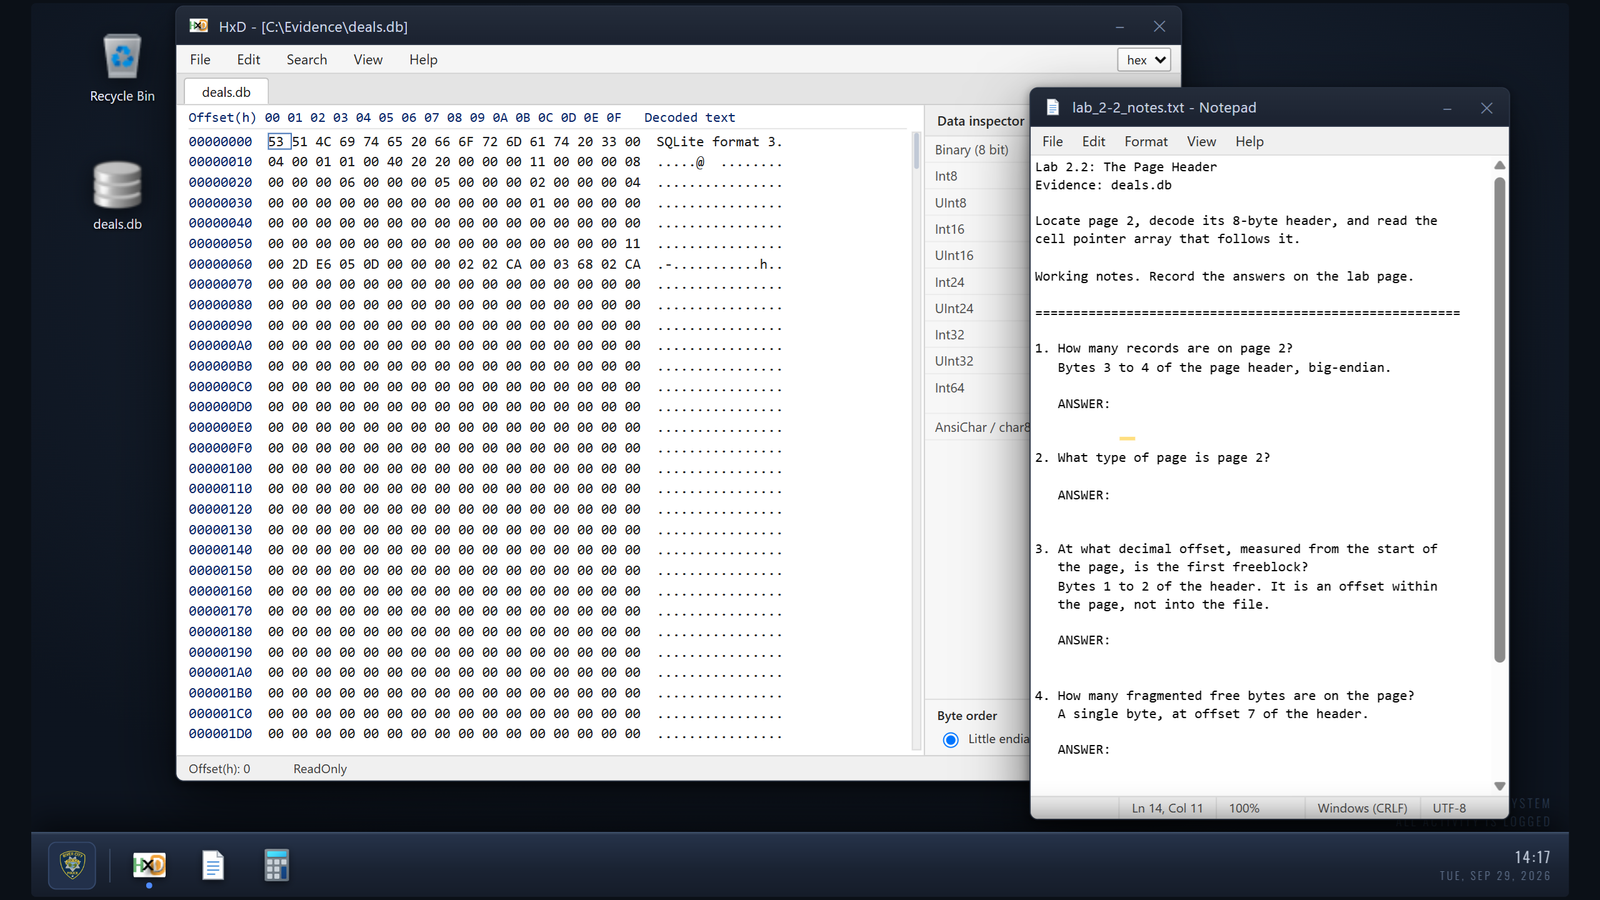Click the police shield start button
1600x900 pixels.
pyautogui.click(x=73, y=865)
